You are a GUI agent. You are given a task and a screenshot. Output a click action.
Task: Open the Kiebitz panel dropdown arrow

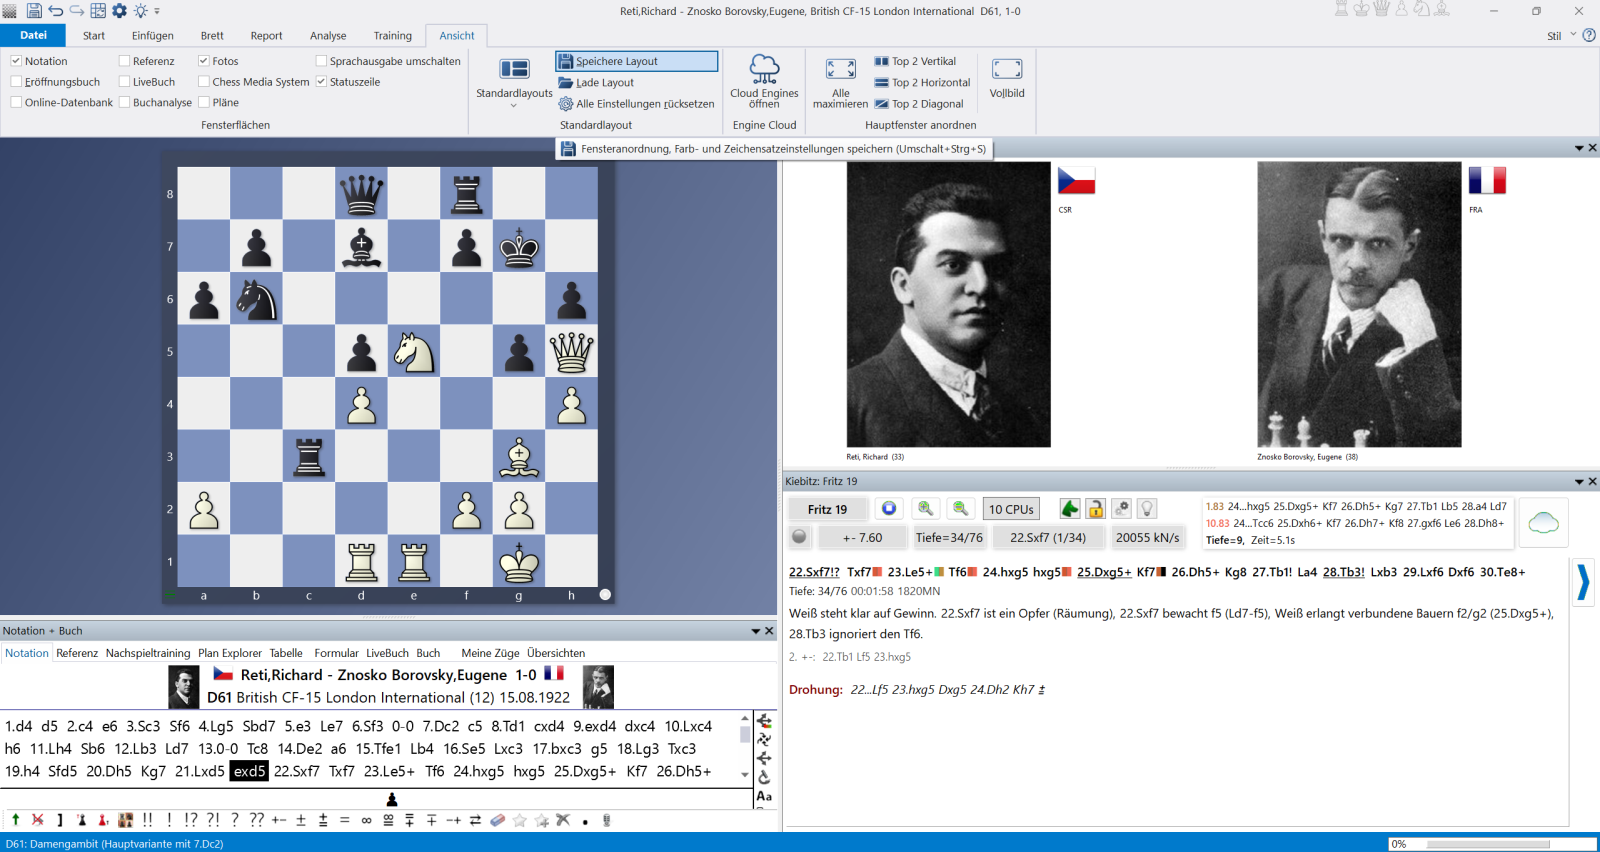tap(1579, 482)
